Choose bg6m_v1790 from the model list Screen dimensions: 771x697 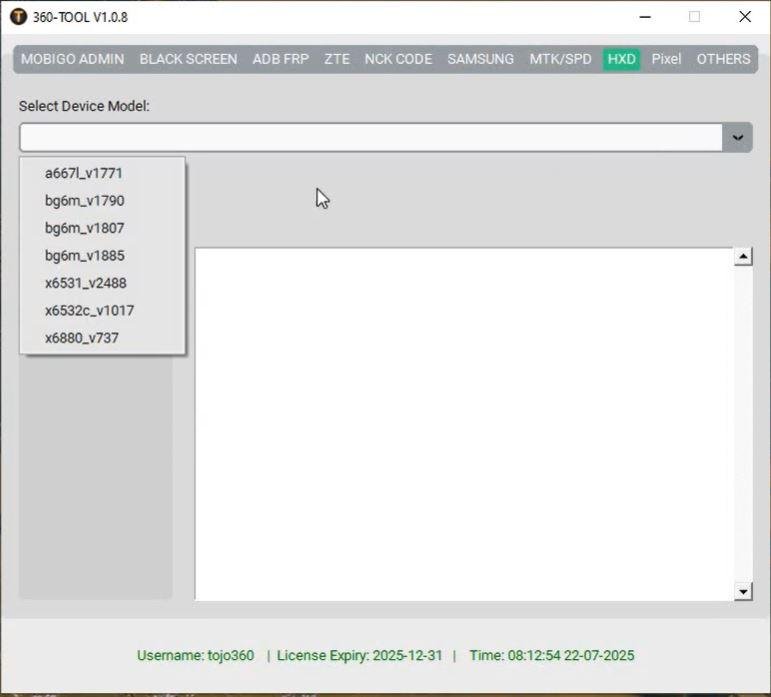click(x=102, y=201)
